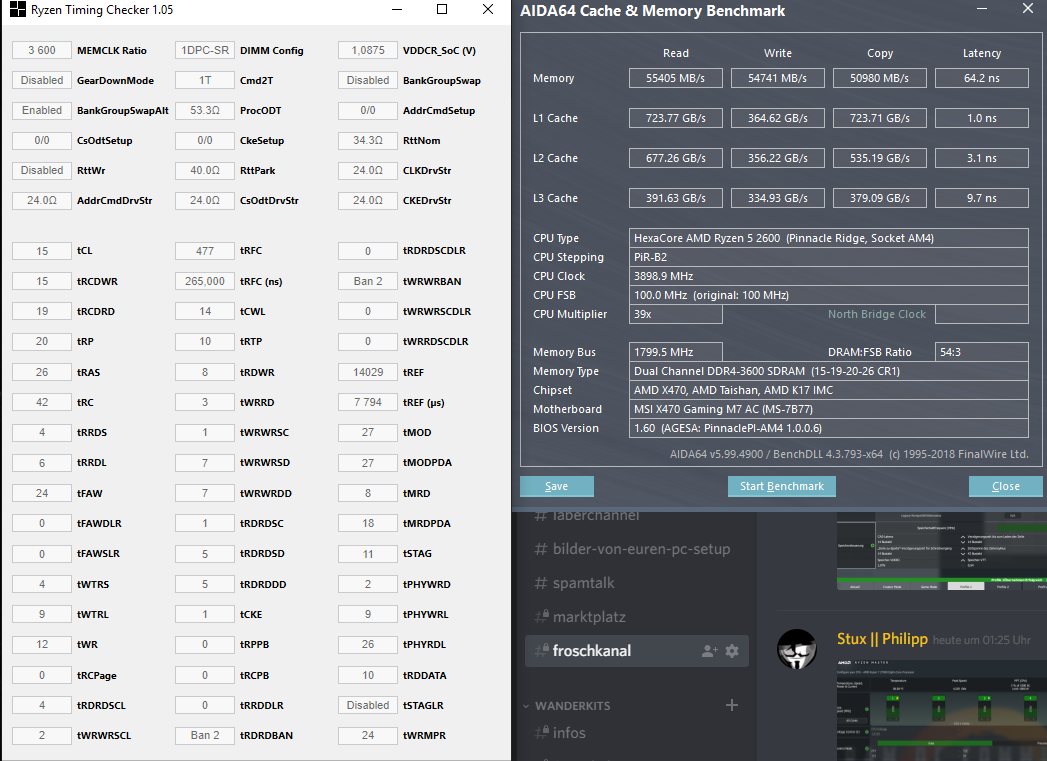Click the GearDownMode Disabled field
Image resolution: width=1047 pixels, height=761 pixels.
click(42, 80)
